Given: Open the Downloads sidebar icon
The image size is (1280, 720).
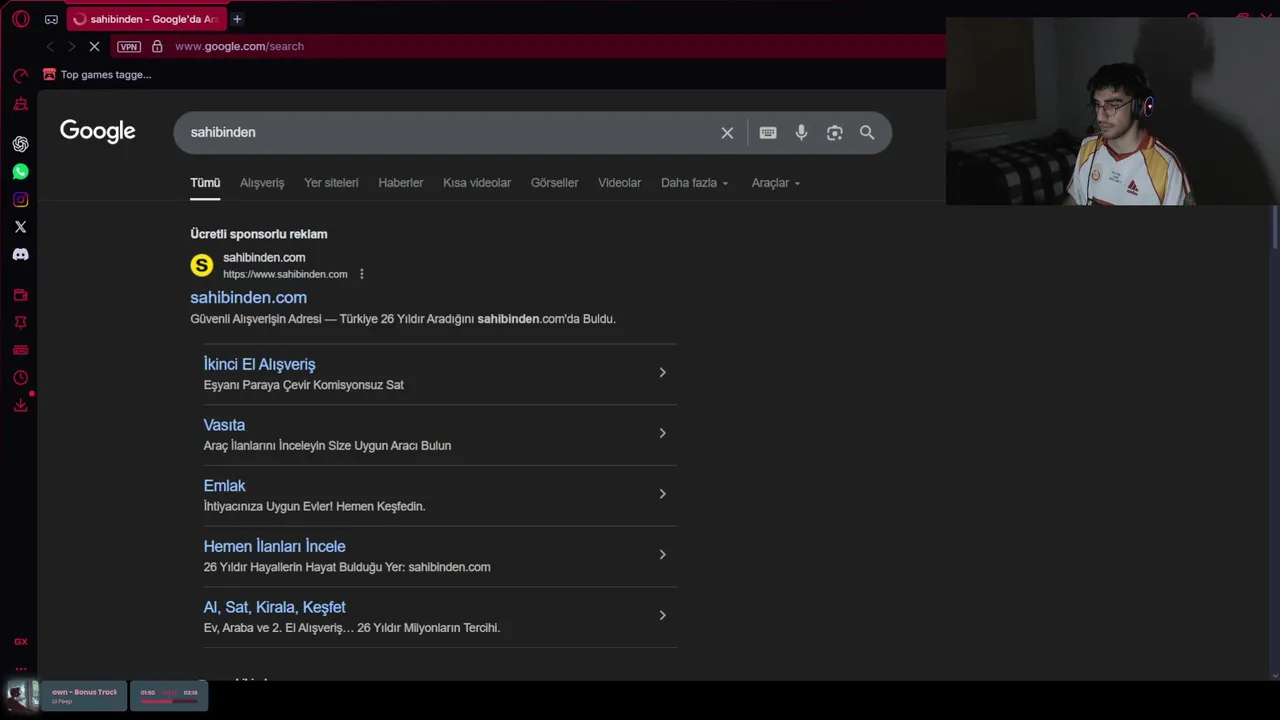Looking at the screenshot, I should [x=20, y=405].
